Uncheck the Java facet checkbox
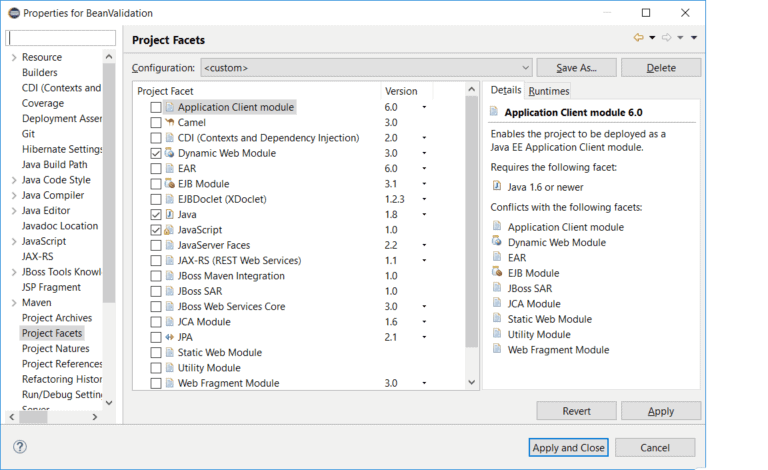Screen dimensions: 768x470 [155, 214]
